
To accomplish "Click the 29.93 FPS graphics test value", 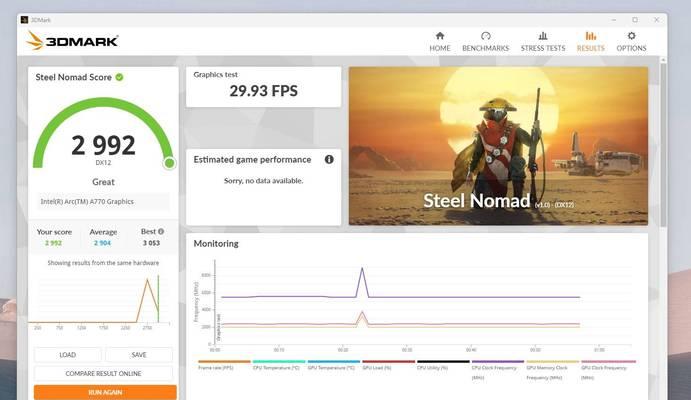I will pos(264,91).
